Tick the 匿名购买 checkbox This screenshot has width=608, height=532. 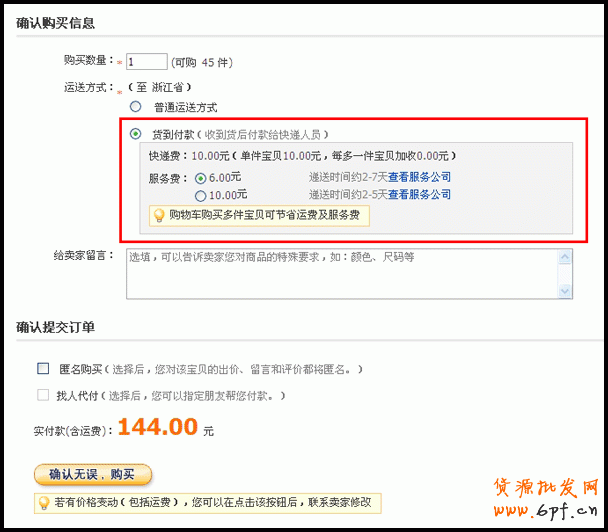point(43,368)
